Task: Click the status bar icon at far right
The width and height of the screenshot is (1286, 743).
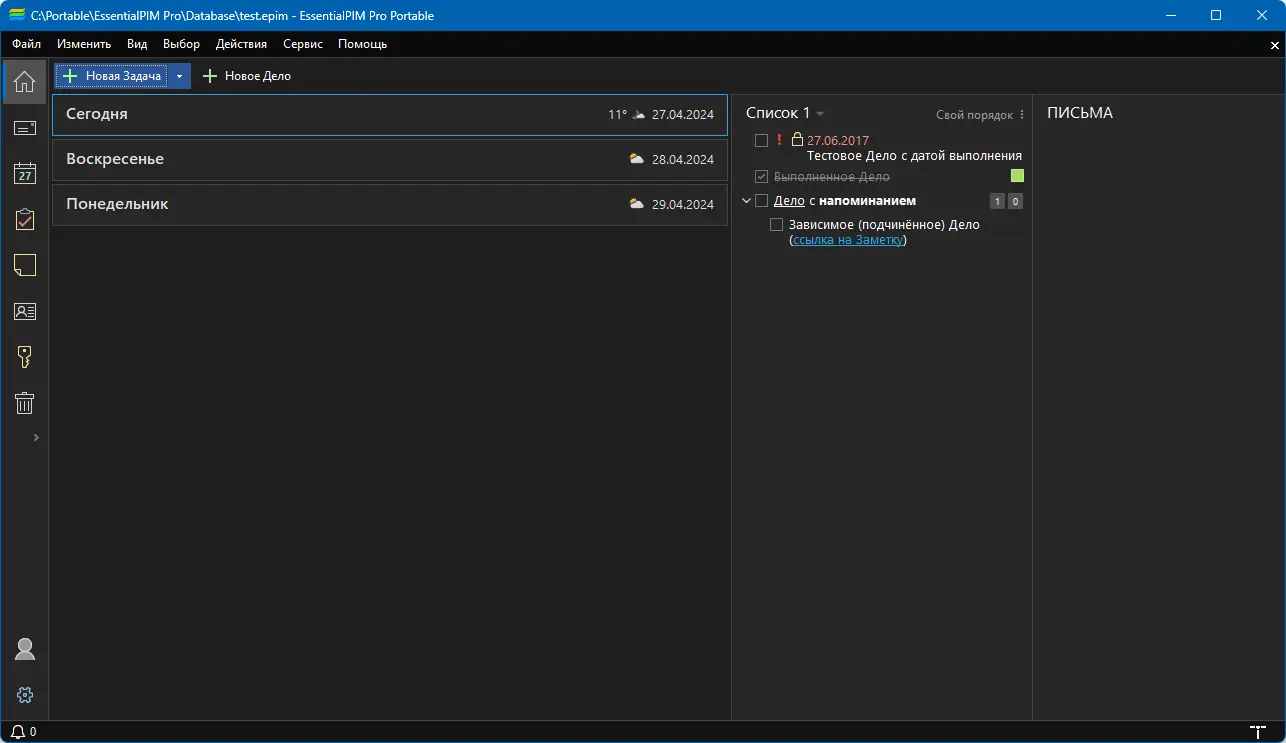Action: [x=1258, y=732]
